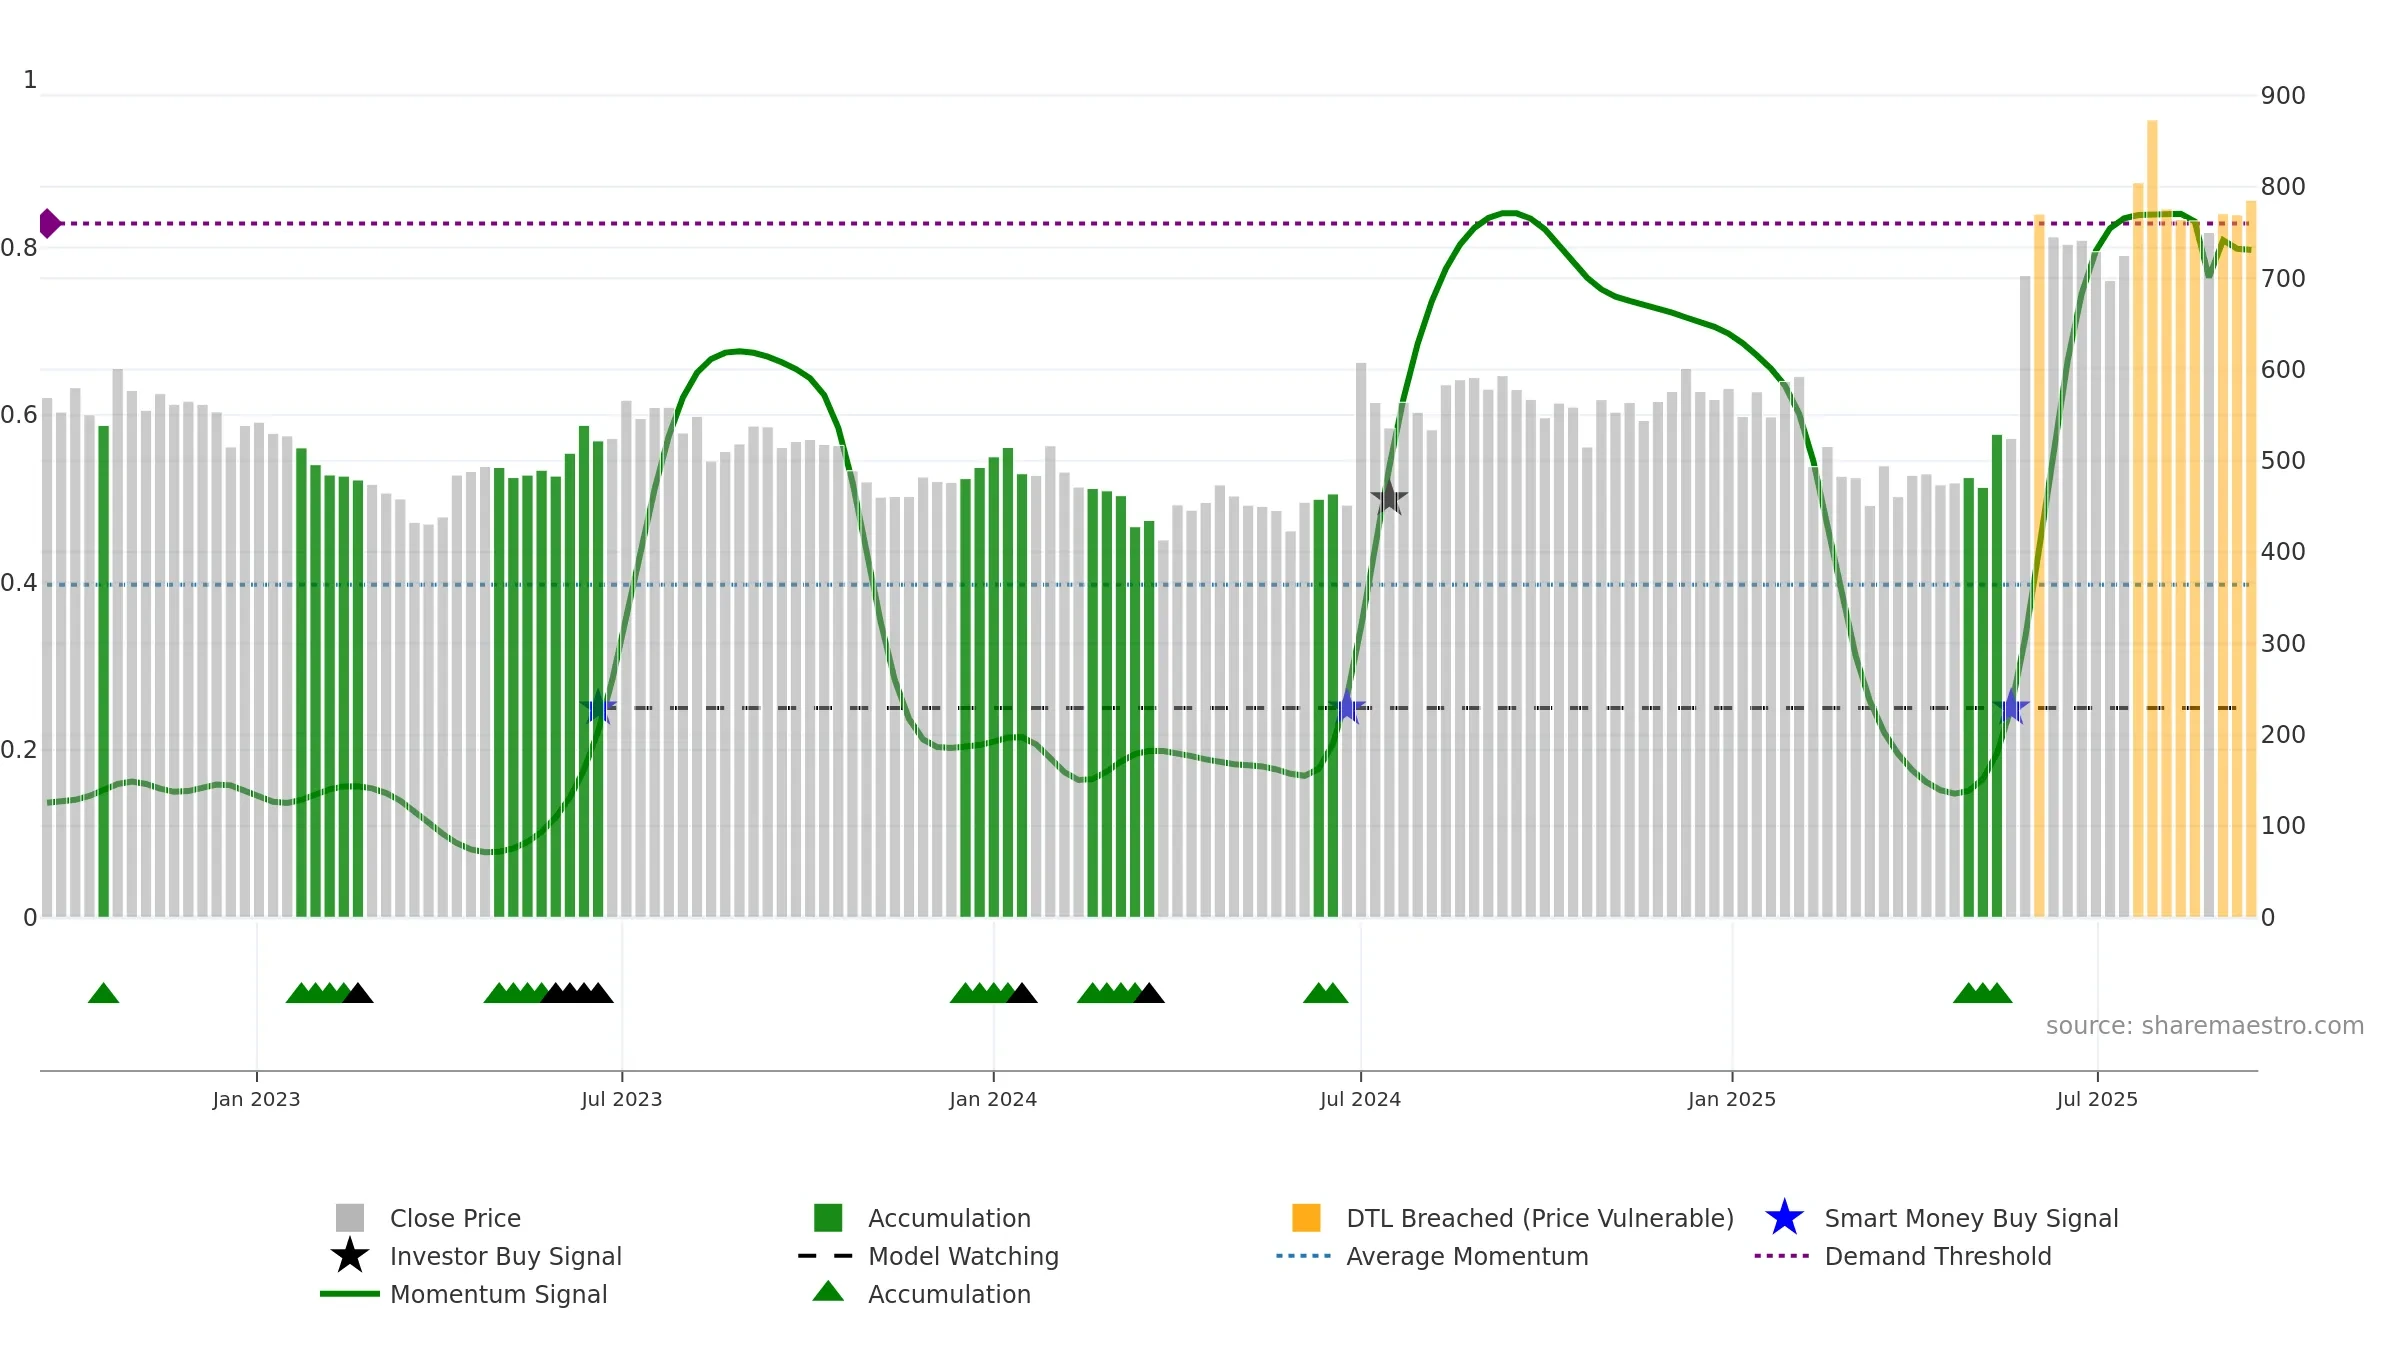The height and width of the screenshot is (1350, 2400).
Task: Click the Jan 2024 axis tick label
Action: pos(993,1100)
